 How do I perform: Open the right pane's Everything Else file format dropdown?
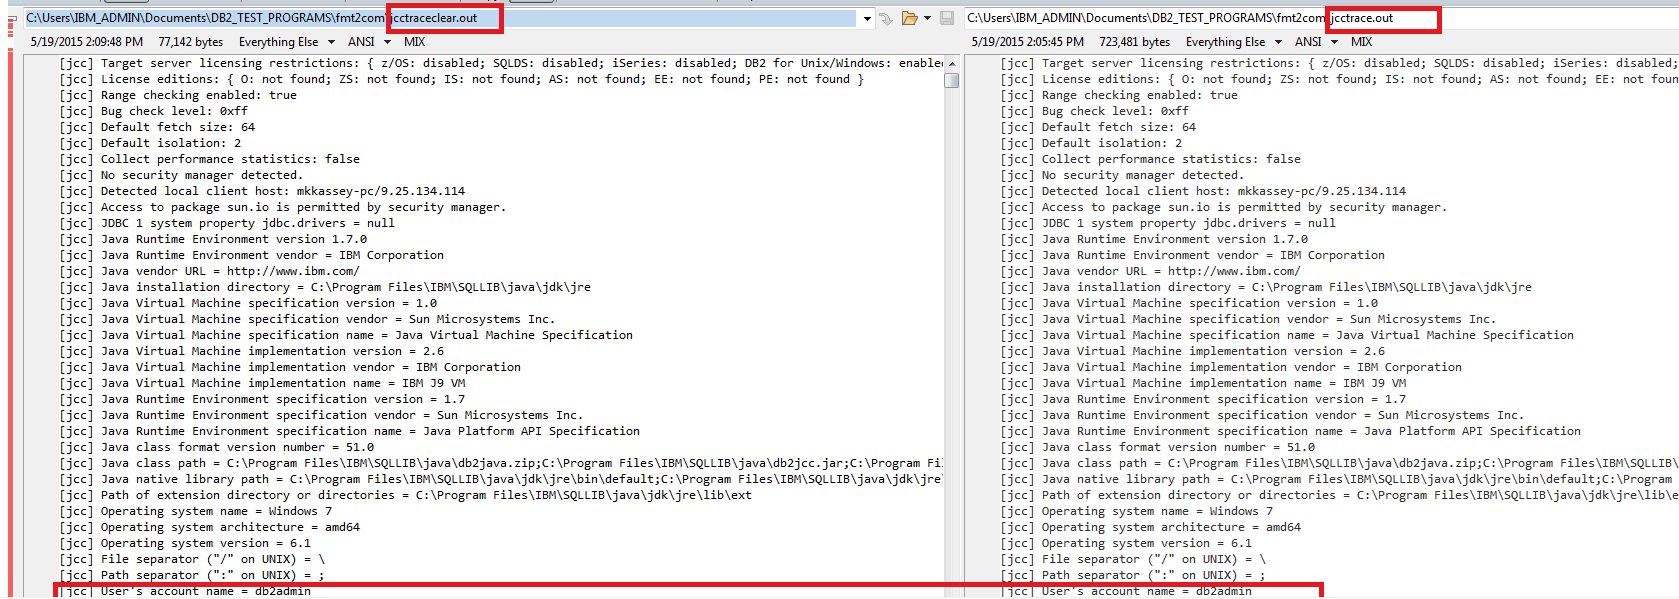click(1234, 42)
